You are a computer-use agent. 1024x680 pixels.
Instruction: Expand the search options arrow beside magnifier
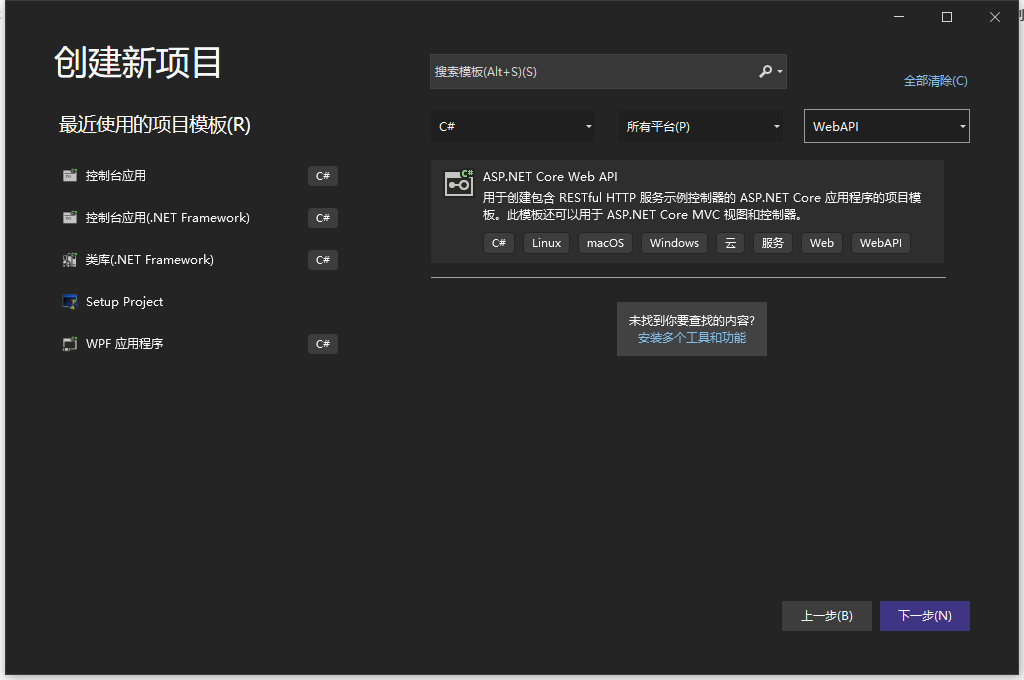coord(780,71)
